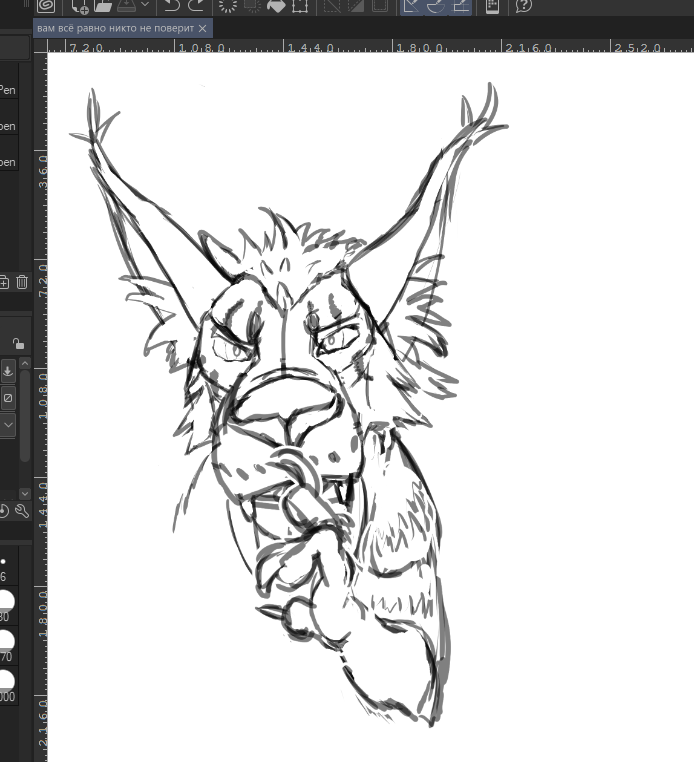Toggle the third snap to grid button

[x=460, y=5]
